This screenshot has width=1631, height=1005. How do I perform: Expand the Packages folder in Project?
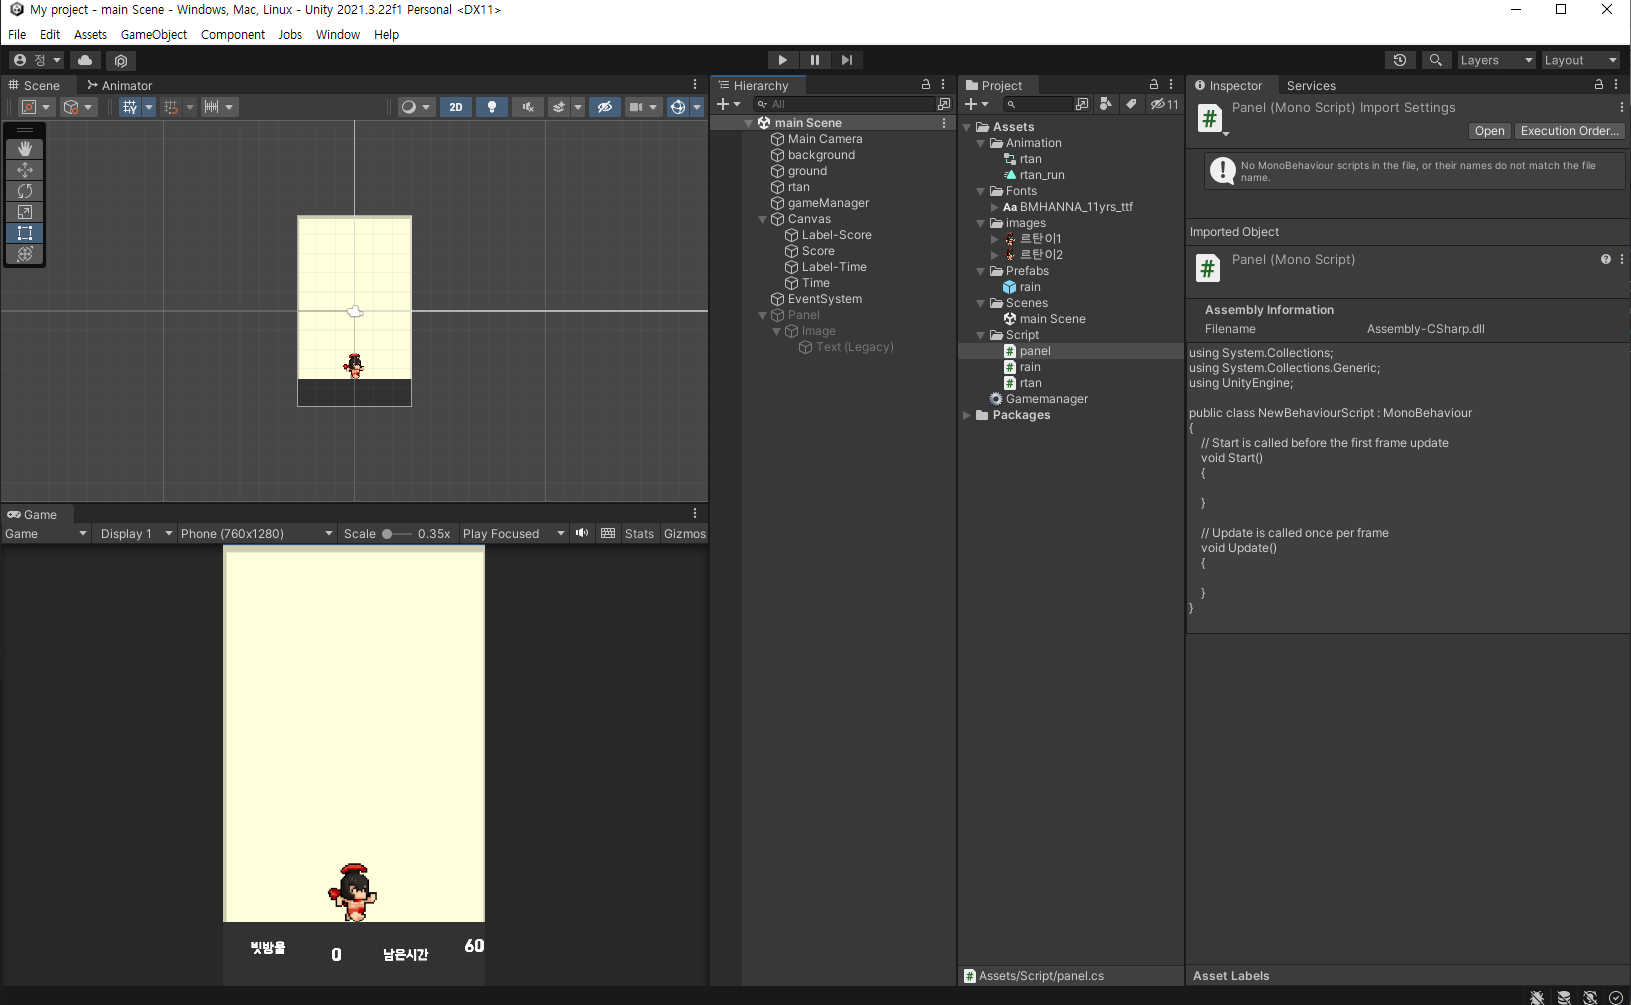(967, 415)
